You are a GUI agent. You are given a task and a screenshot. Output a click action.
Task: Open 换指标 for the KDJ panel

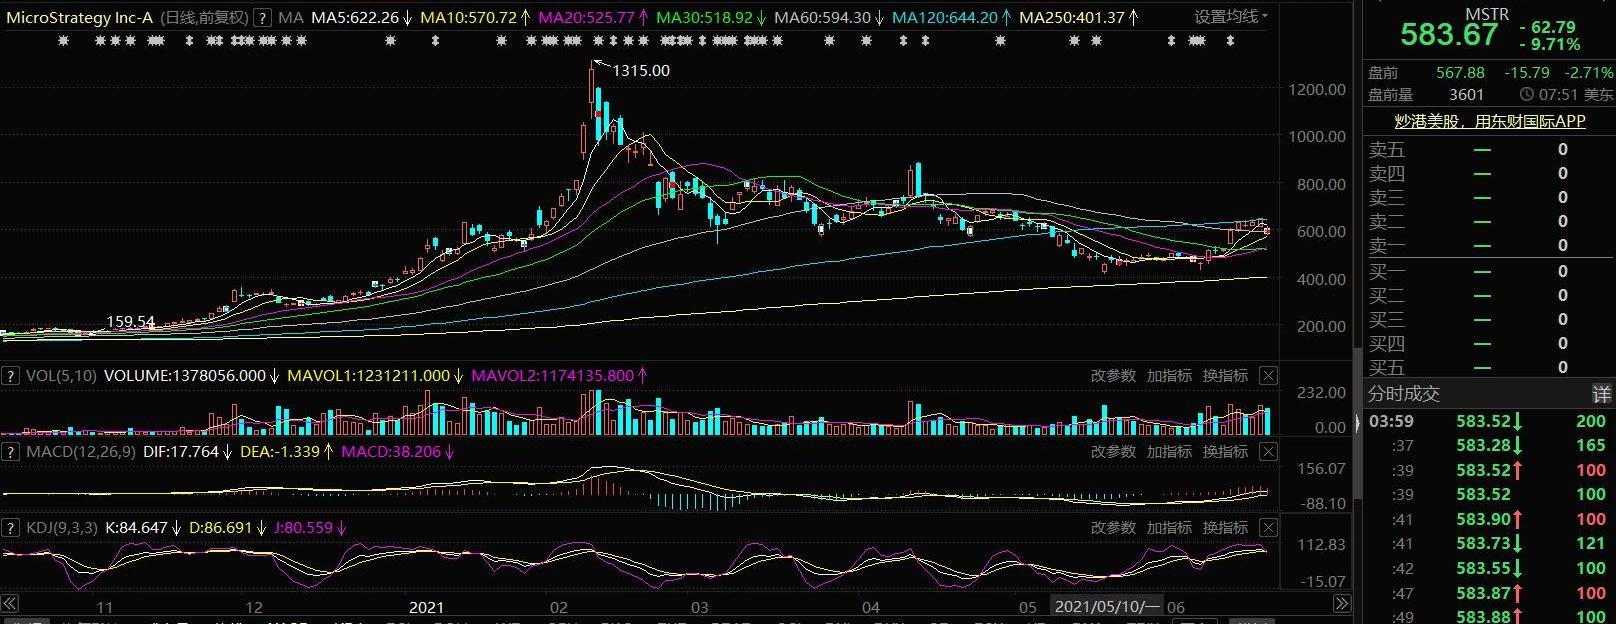click(1225, 528)
